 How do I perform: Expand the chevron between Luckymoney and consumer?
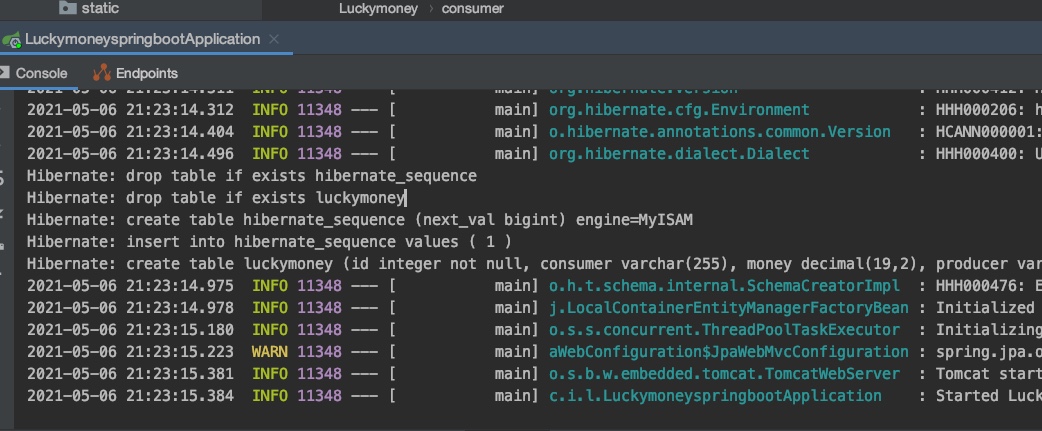tap(431, 8)
